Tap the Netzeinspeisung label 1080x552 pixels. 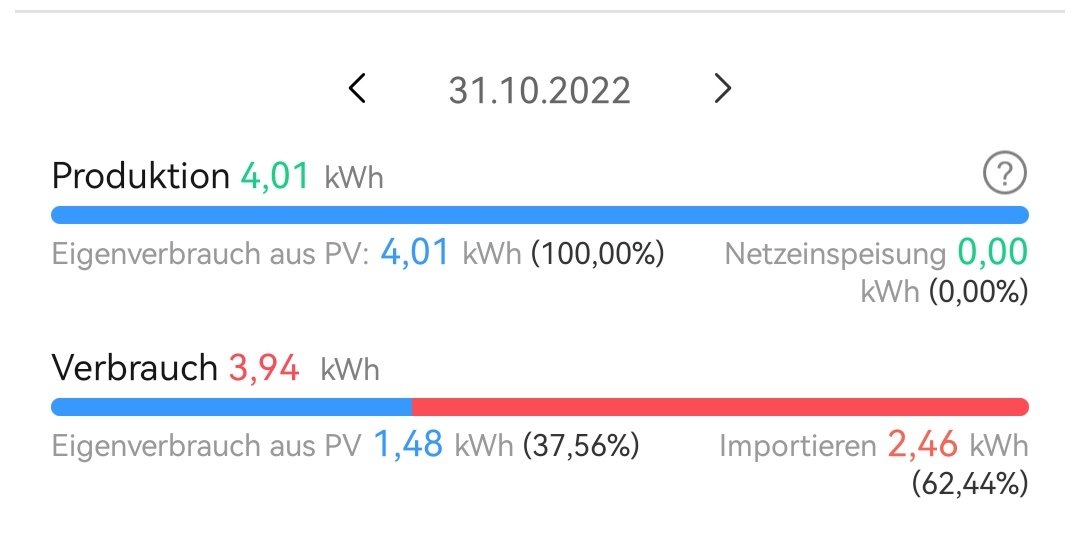tap(835, 254)
